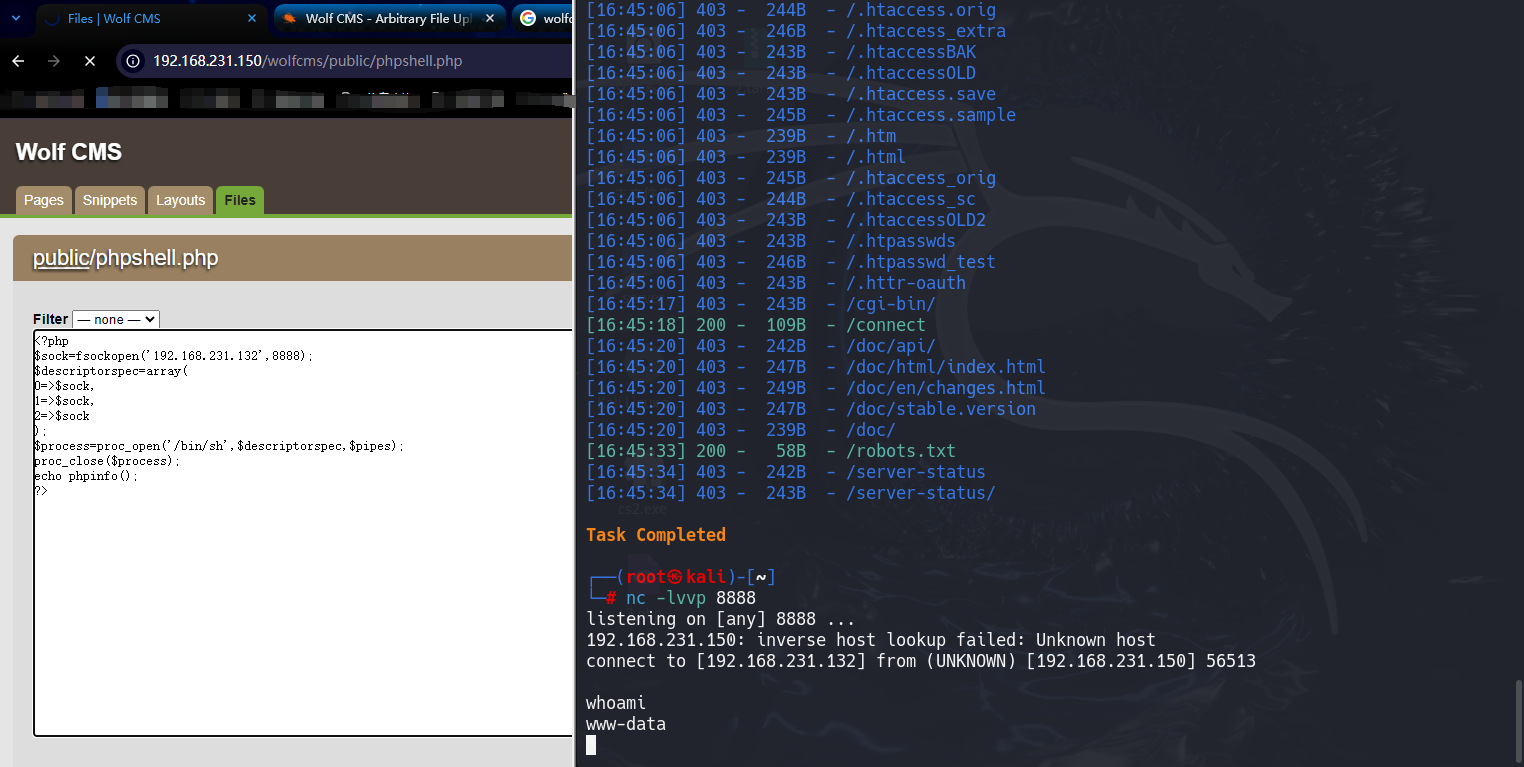Click the /.httr-oauth result line

[776, 283]
